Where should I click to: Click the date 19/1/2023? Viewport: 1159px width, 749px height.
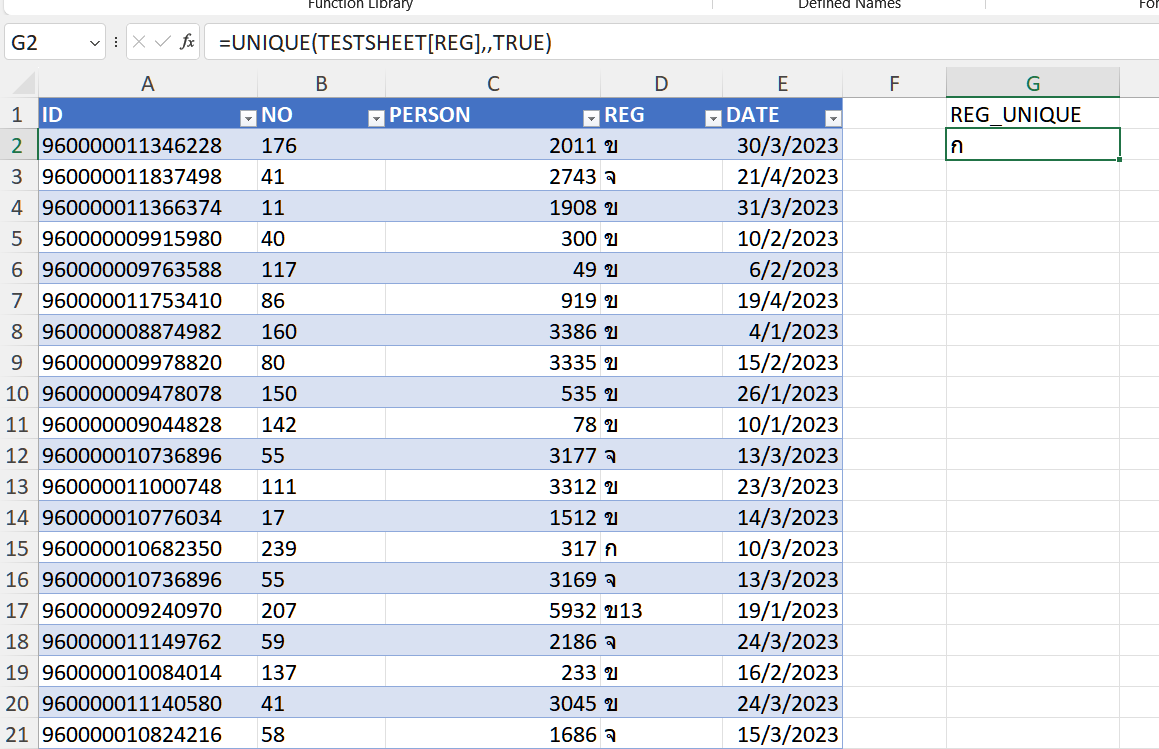click(x=782, y=611)
